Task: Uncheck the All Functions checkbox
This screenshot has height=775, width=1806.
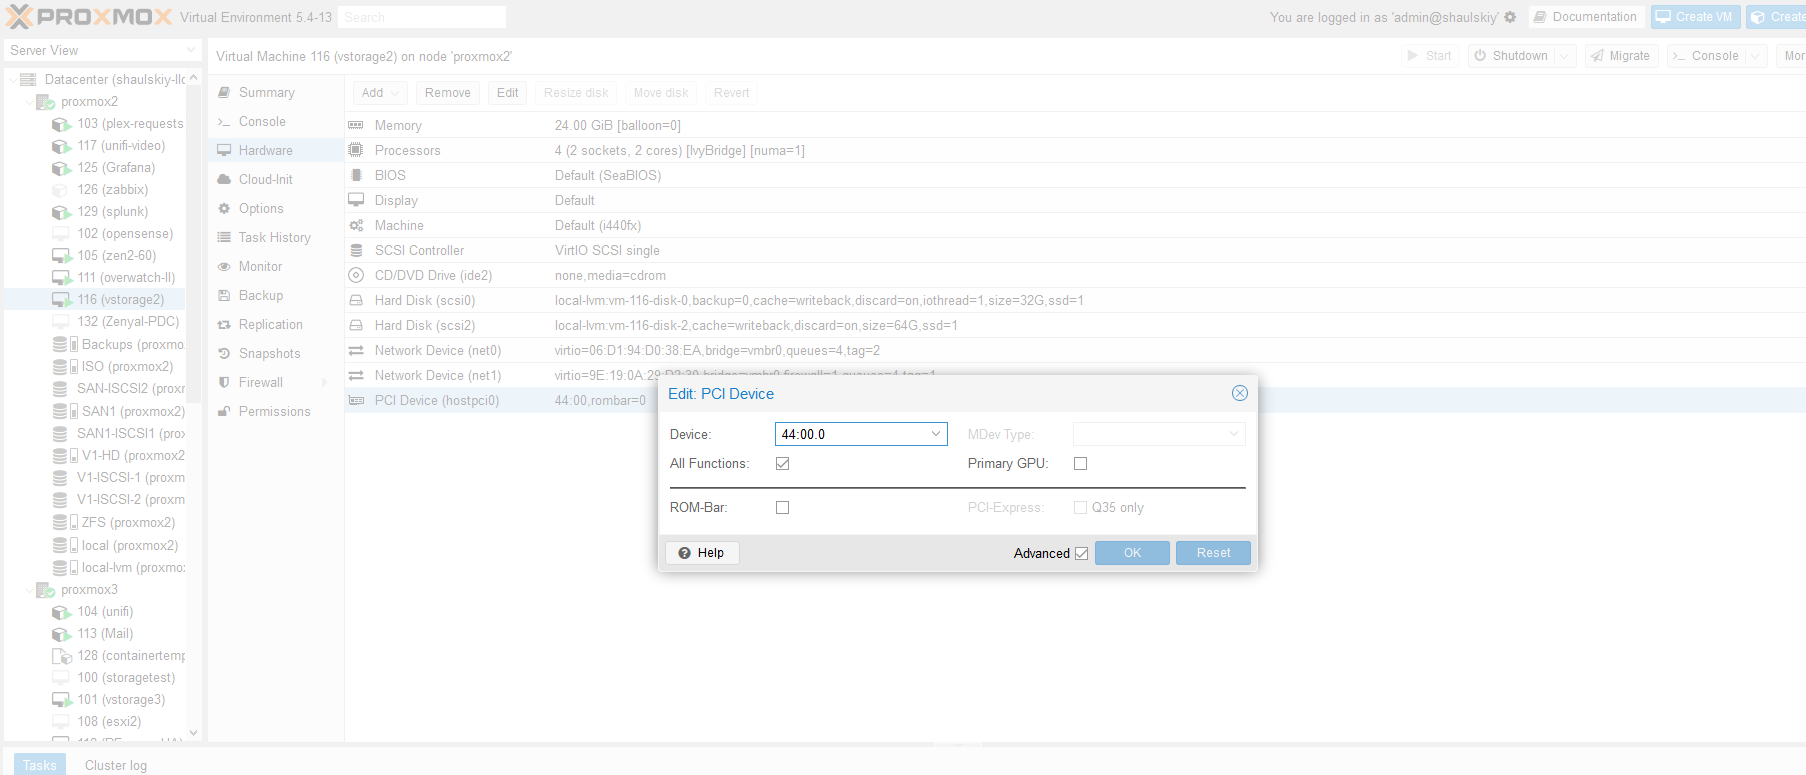Action: (783, 464)
